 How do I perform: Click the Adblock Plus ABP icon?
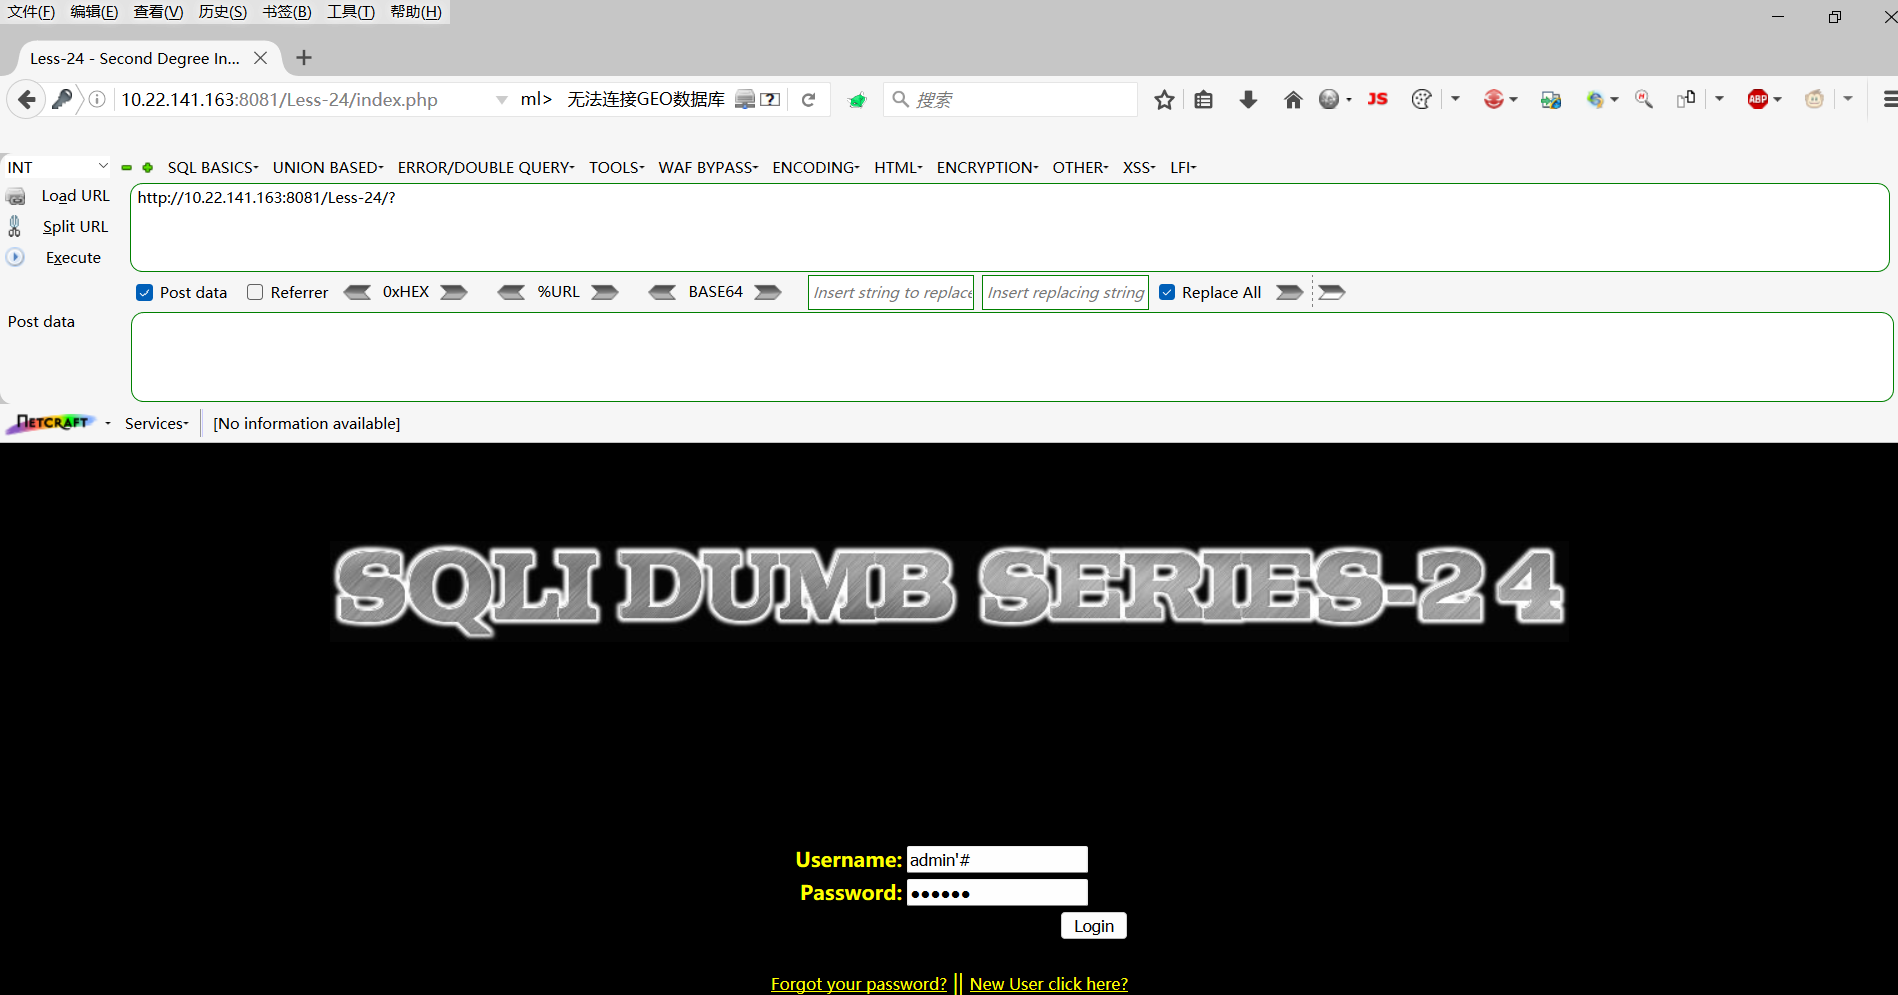(1757, 99)
